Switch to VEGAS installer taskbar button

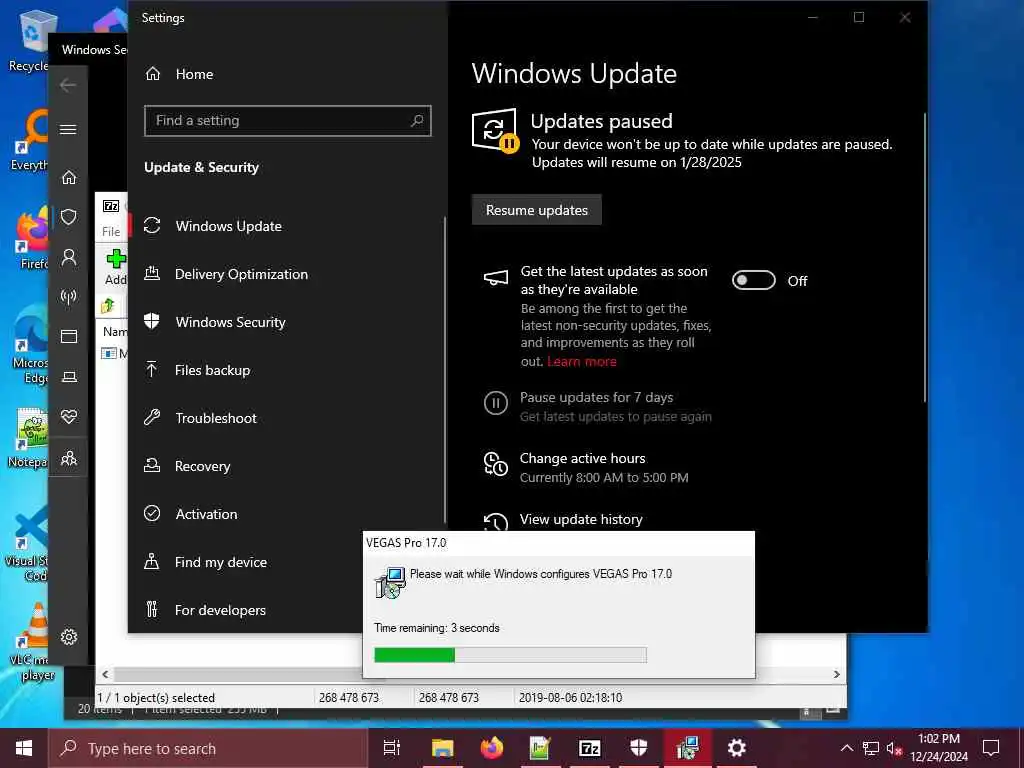[x=688, y=748]
